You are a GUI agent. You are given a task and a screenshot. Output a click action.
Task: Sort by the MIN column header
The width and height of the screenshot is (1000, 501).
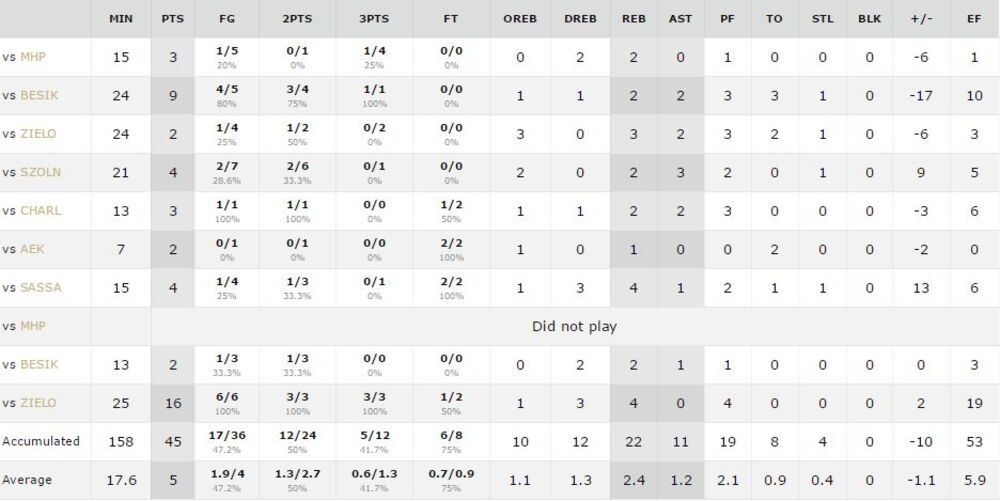point(121,19)
